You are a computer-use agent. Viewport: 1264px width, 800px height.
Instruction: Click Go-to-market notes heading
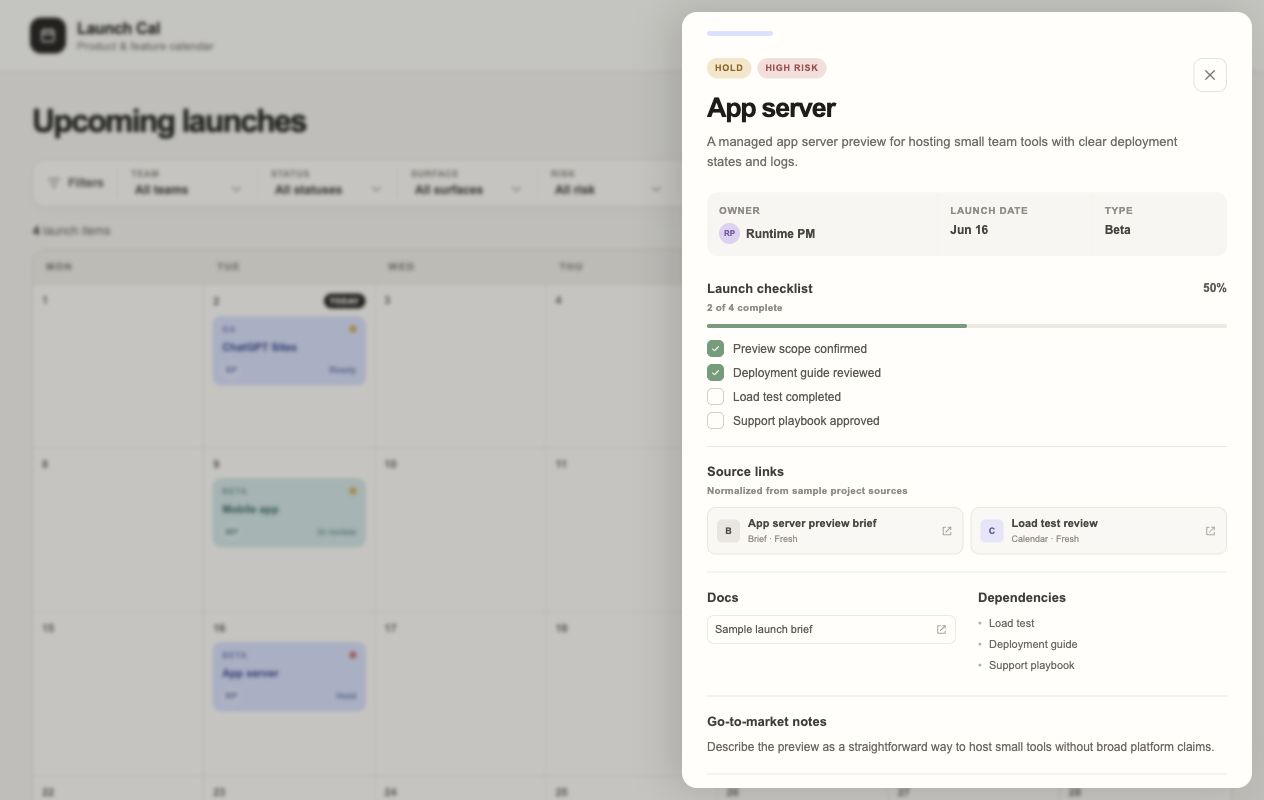coord(767,721)
